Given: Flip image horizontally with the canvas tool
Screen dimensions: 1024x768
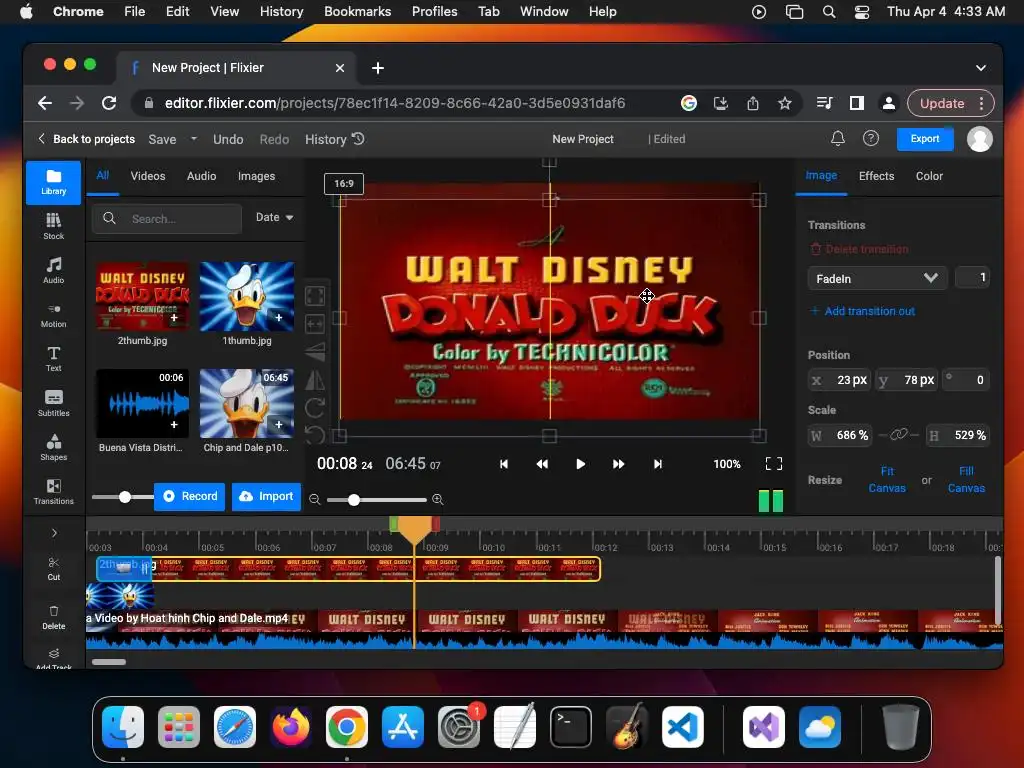Looking at the screenshot, I should coord(315,379).
